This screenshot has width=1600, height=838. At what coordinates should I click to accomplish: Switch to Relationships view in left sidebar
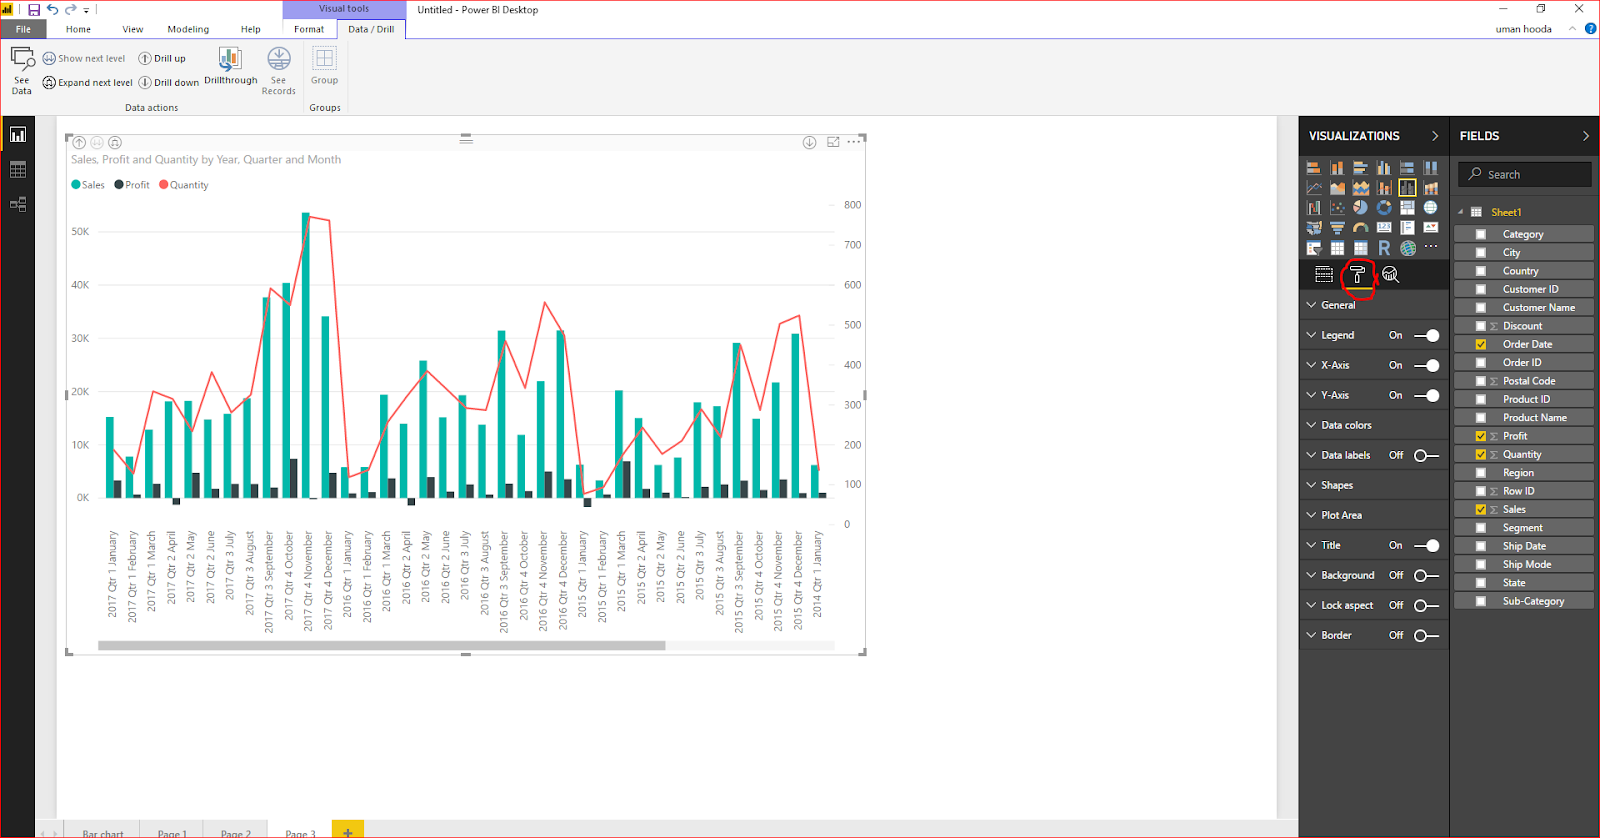click(x=18, y=204)
